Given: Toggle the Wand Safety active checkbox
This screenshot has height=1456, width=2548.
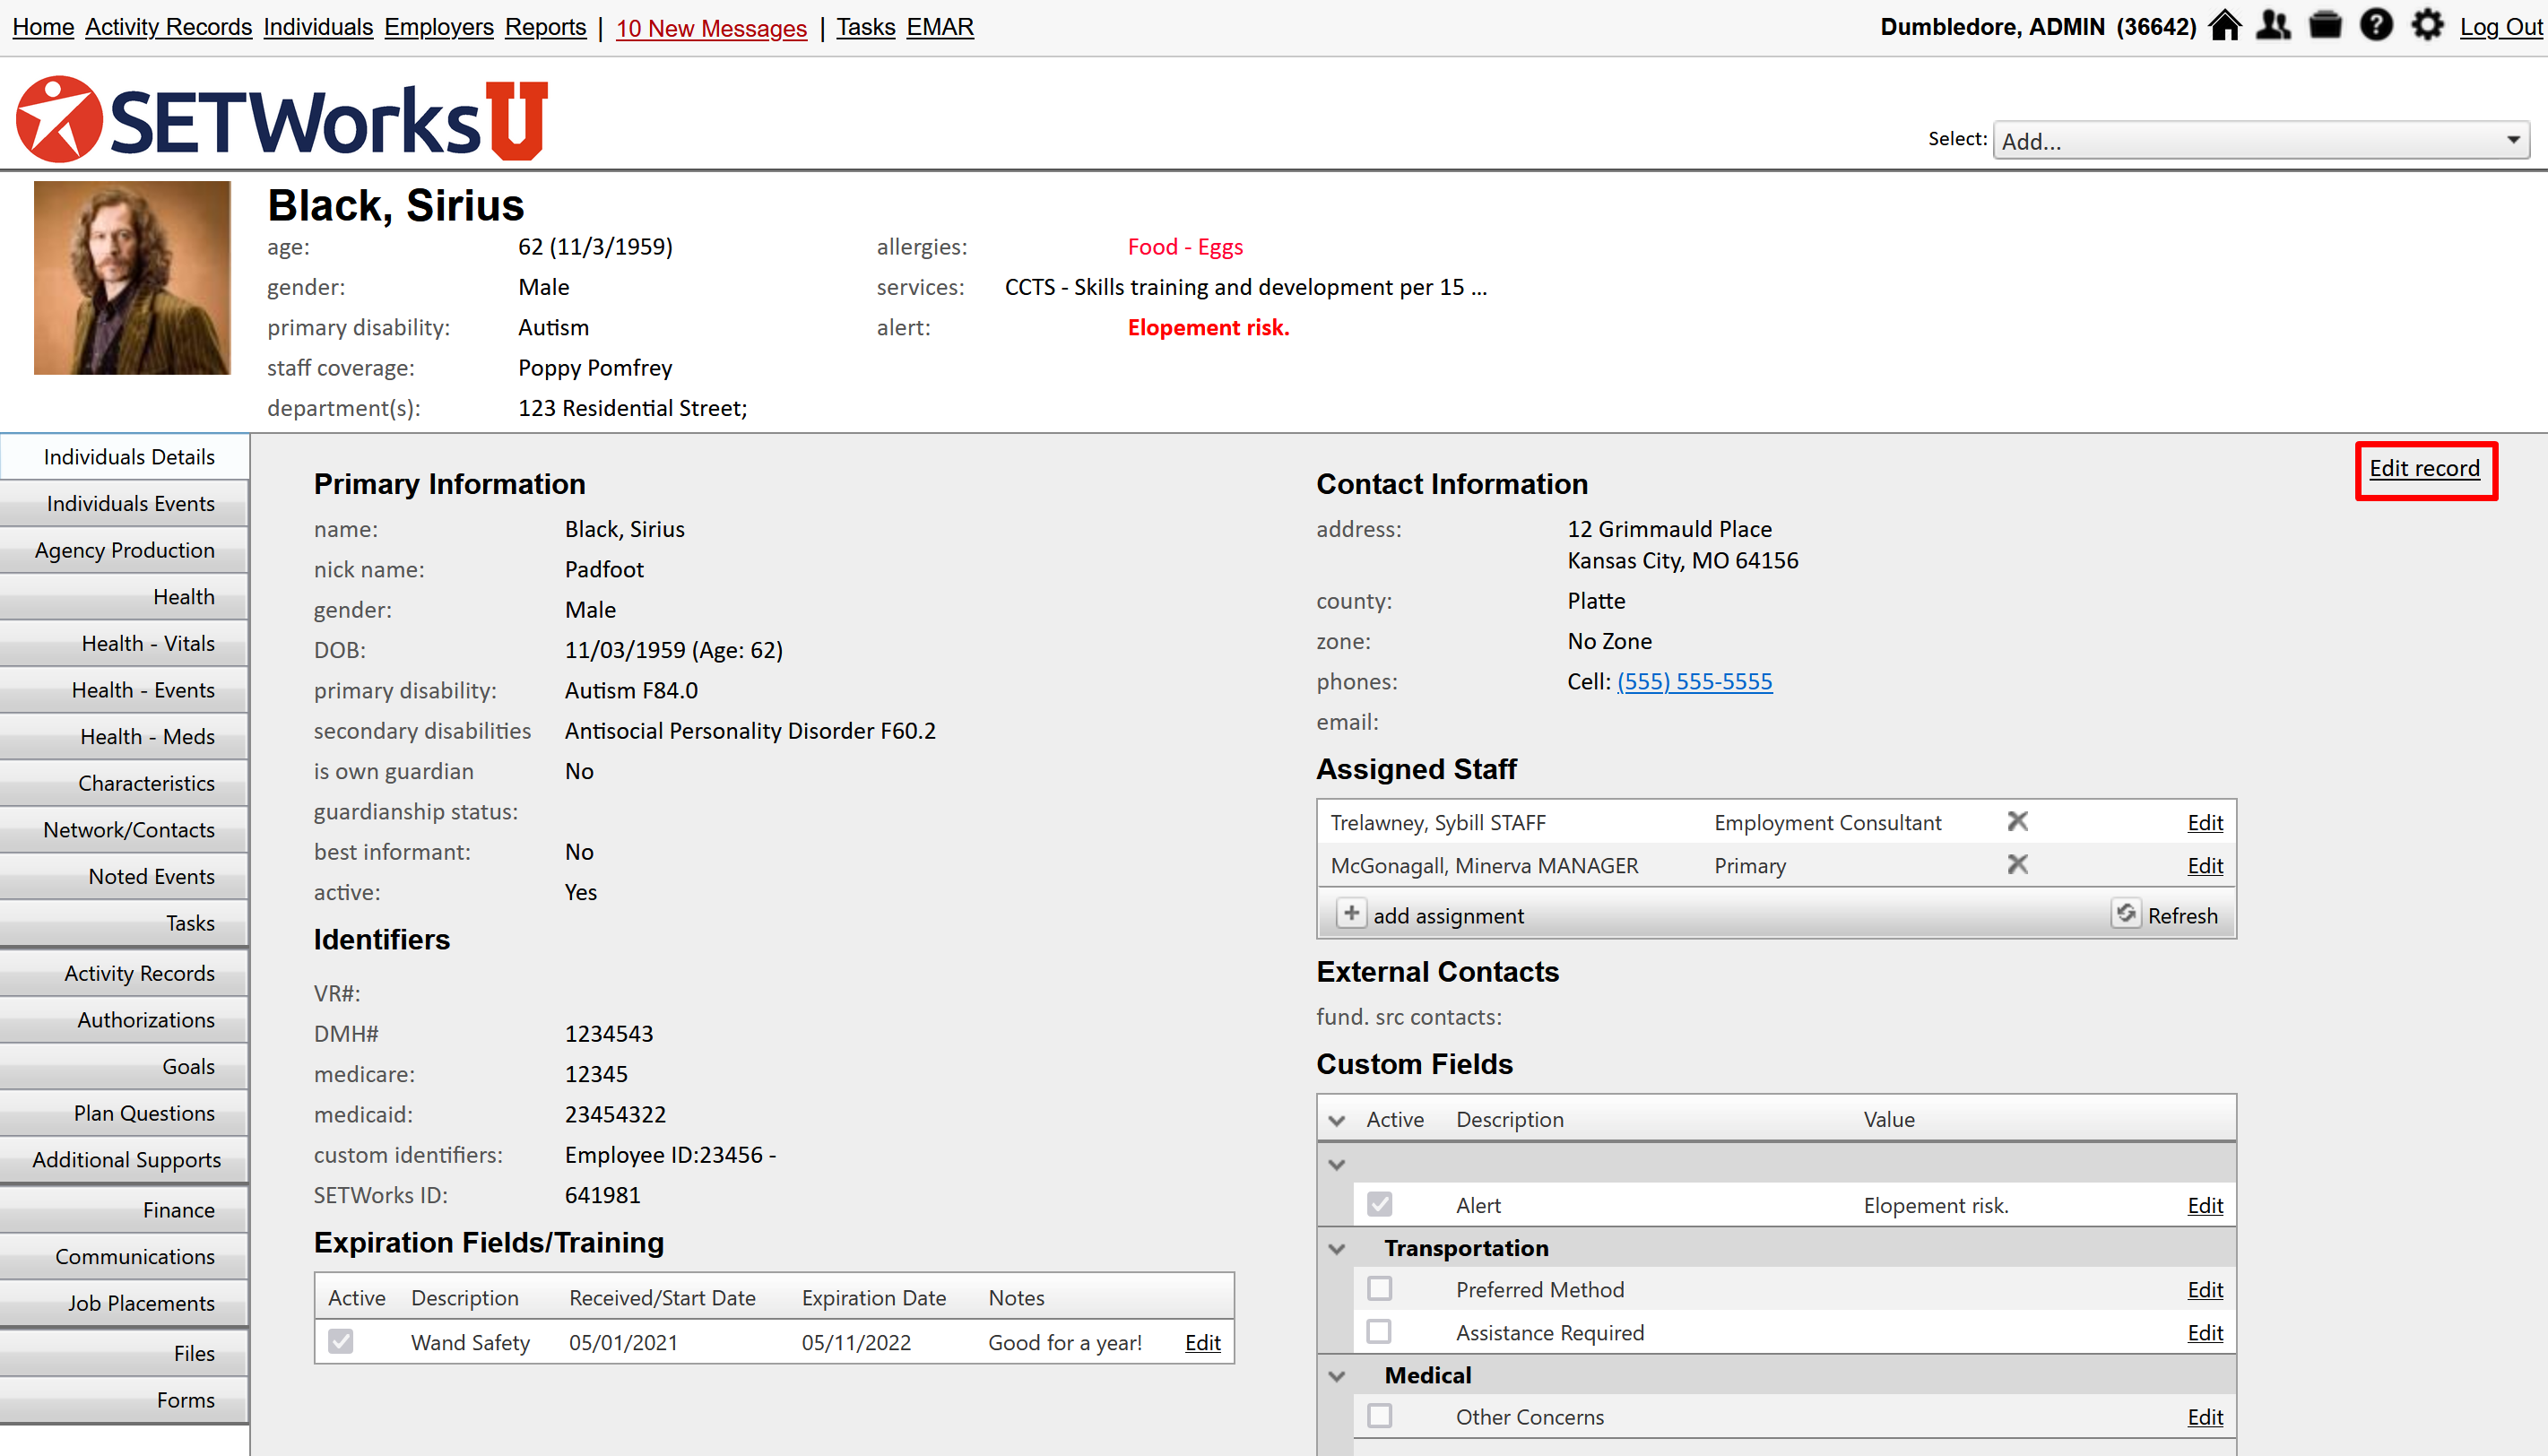Looking at the screenshot, I should point(341,1342).
